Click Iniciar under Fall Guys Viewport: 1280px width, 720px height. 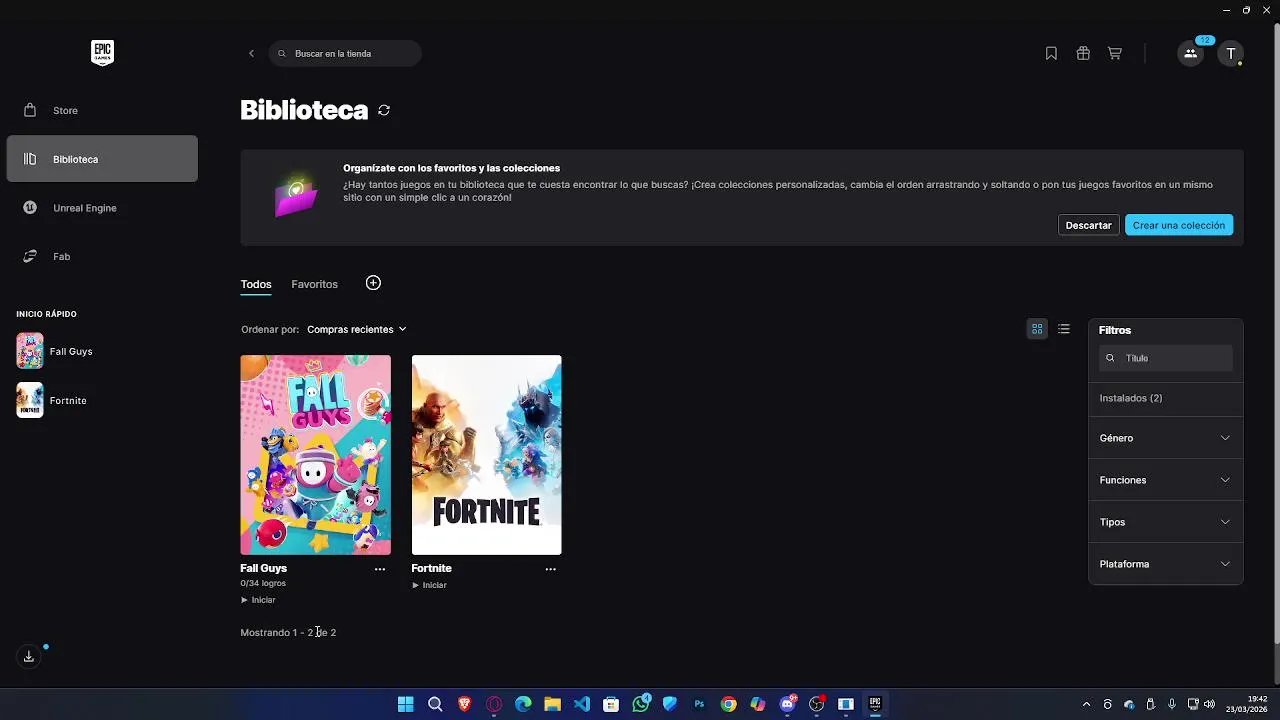[258, 600]
